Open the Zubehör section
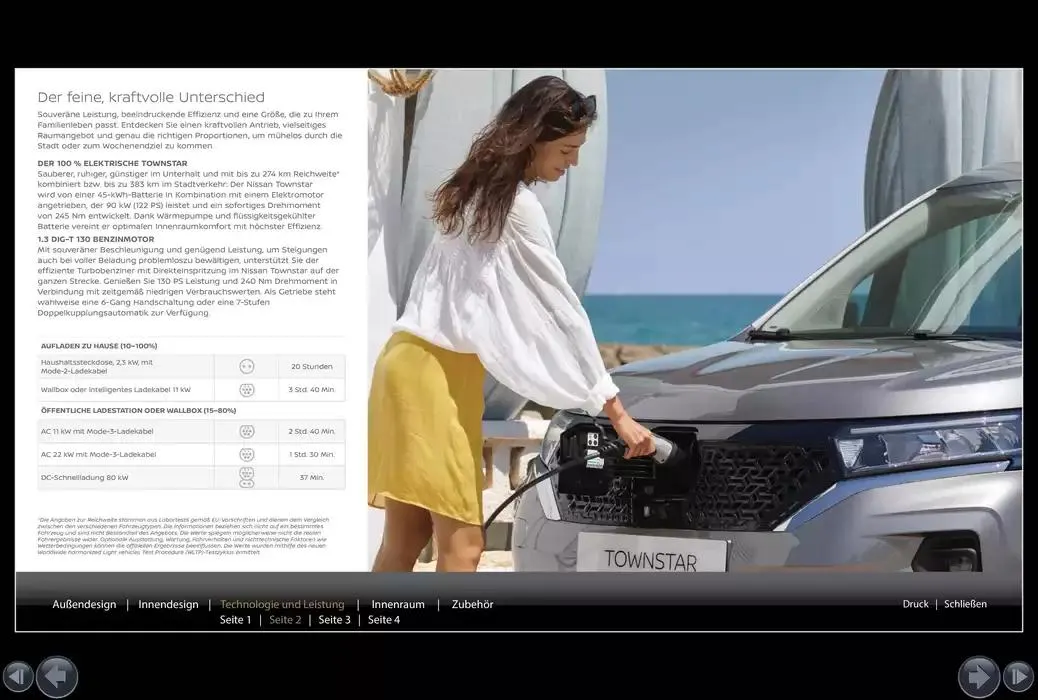Image resolution: width=1038 pixels, height=700 pixels. [x=472, y=604]
